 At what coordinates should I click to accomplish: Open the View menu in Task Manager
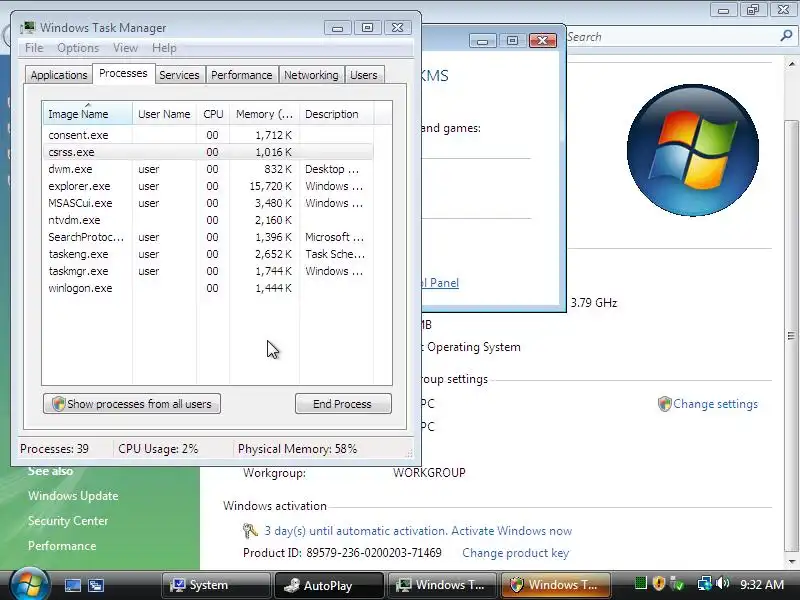click(126, 48)
